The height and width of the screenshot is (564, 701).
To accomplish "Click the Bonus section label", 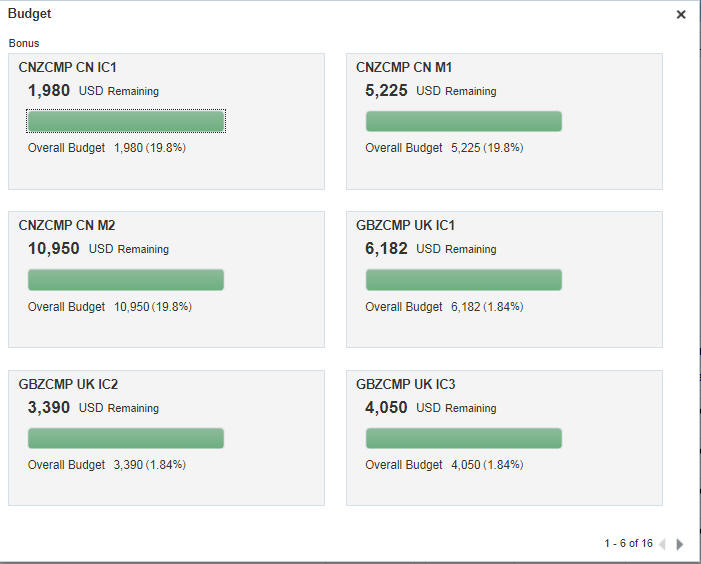I will [24, 44].
